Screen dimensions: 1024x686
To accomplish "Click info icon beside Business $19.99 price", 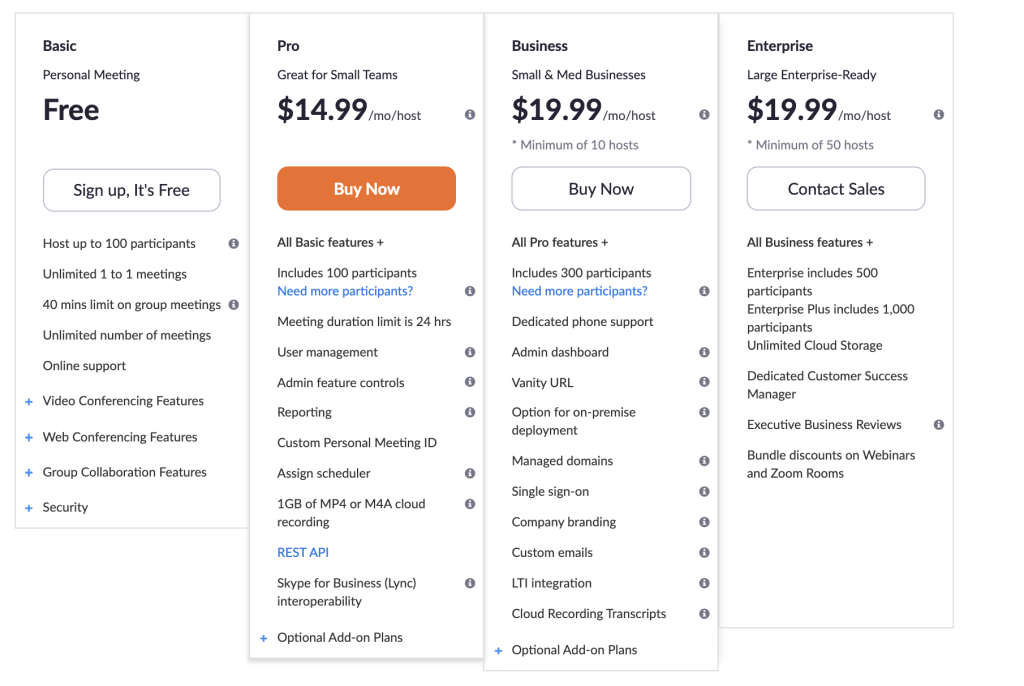I will [704, 115].
